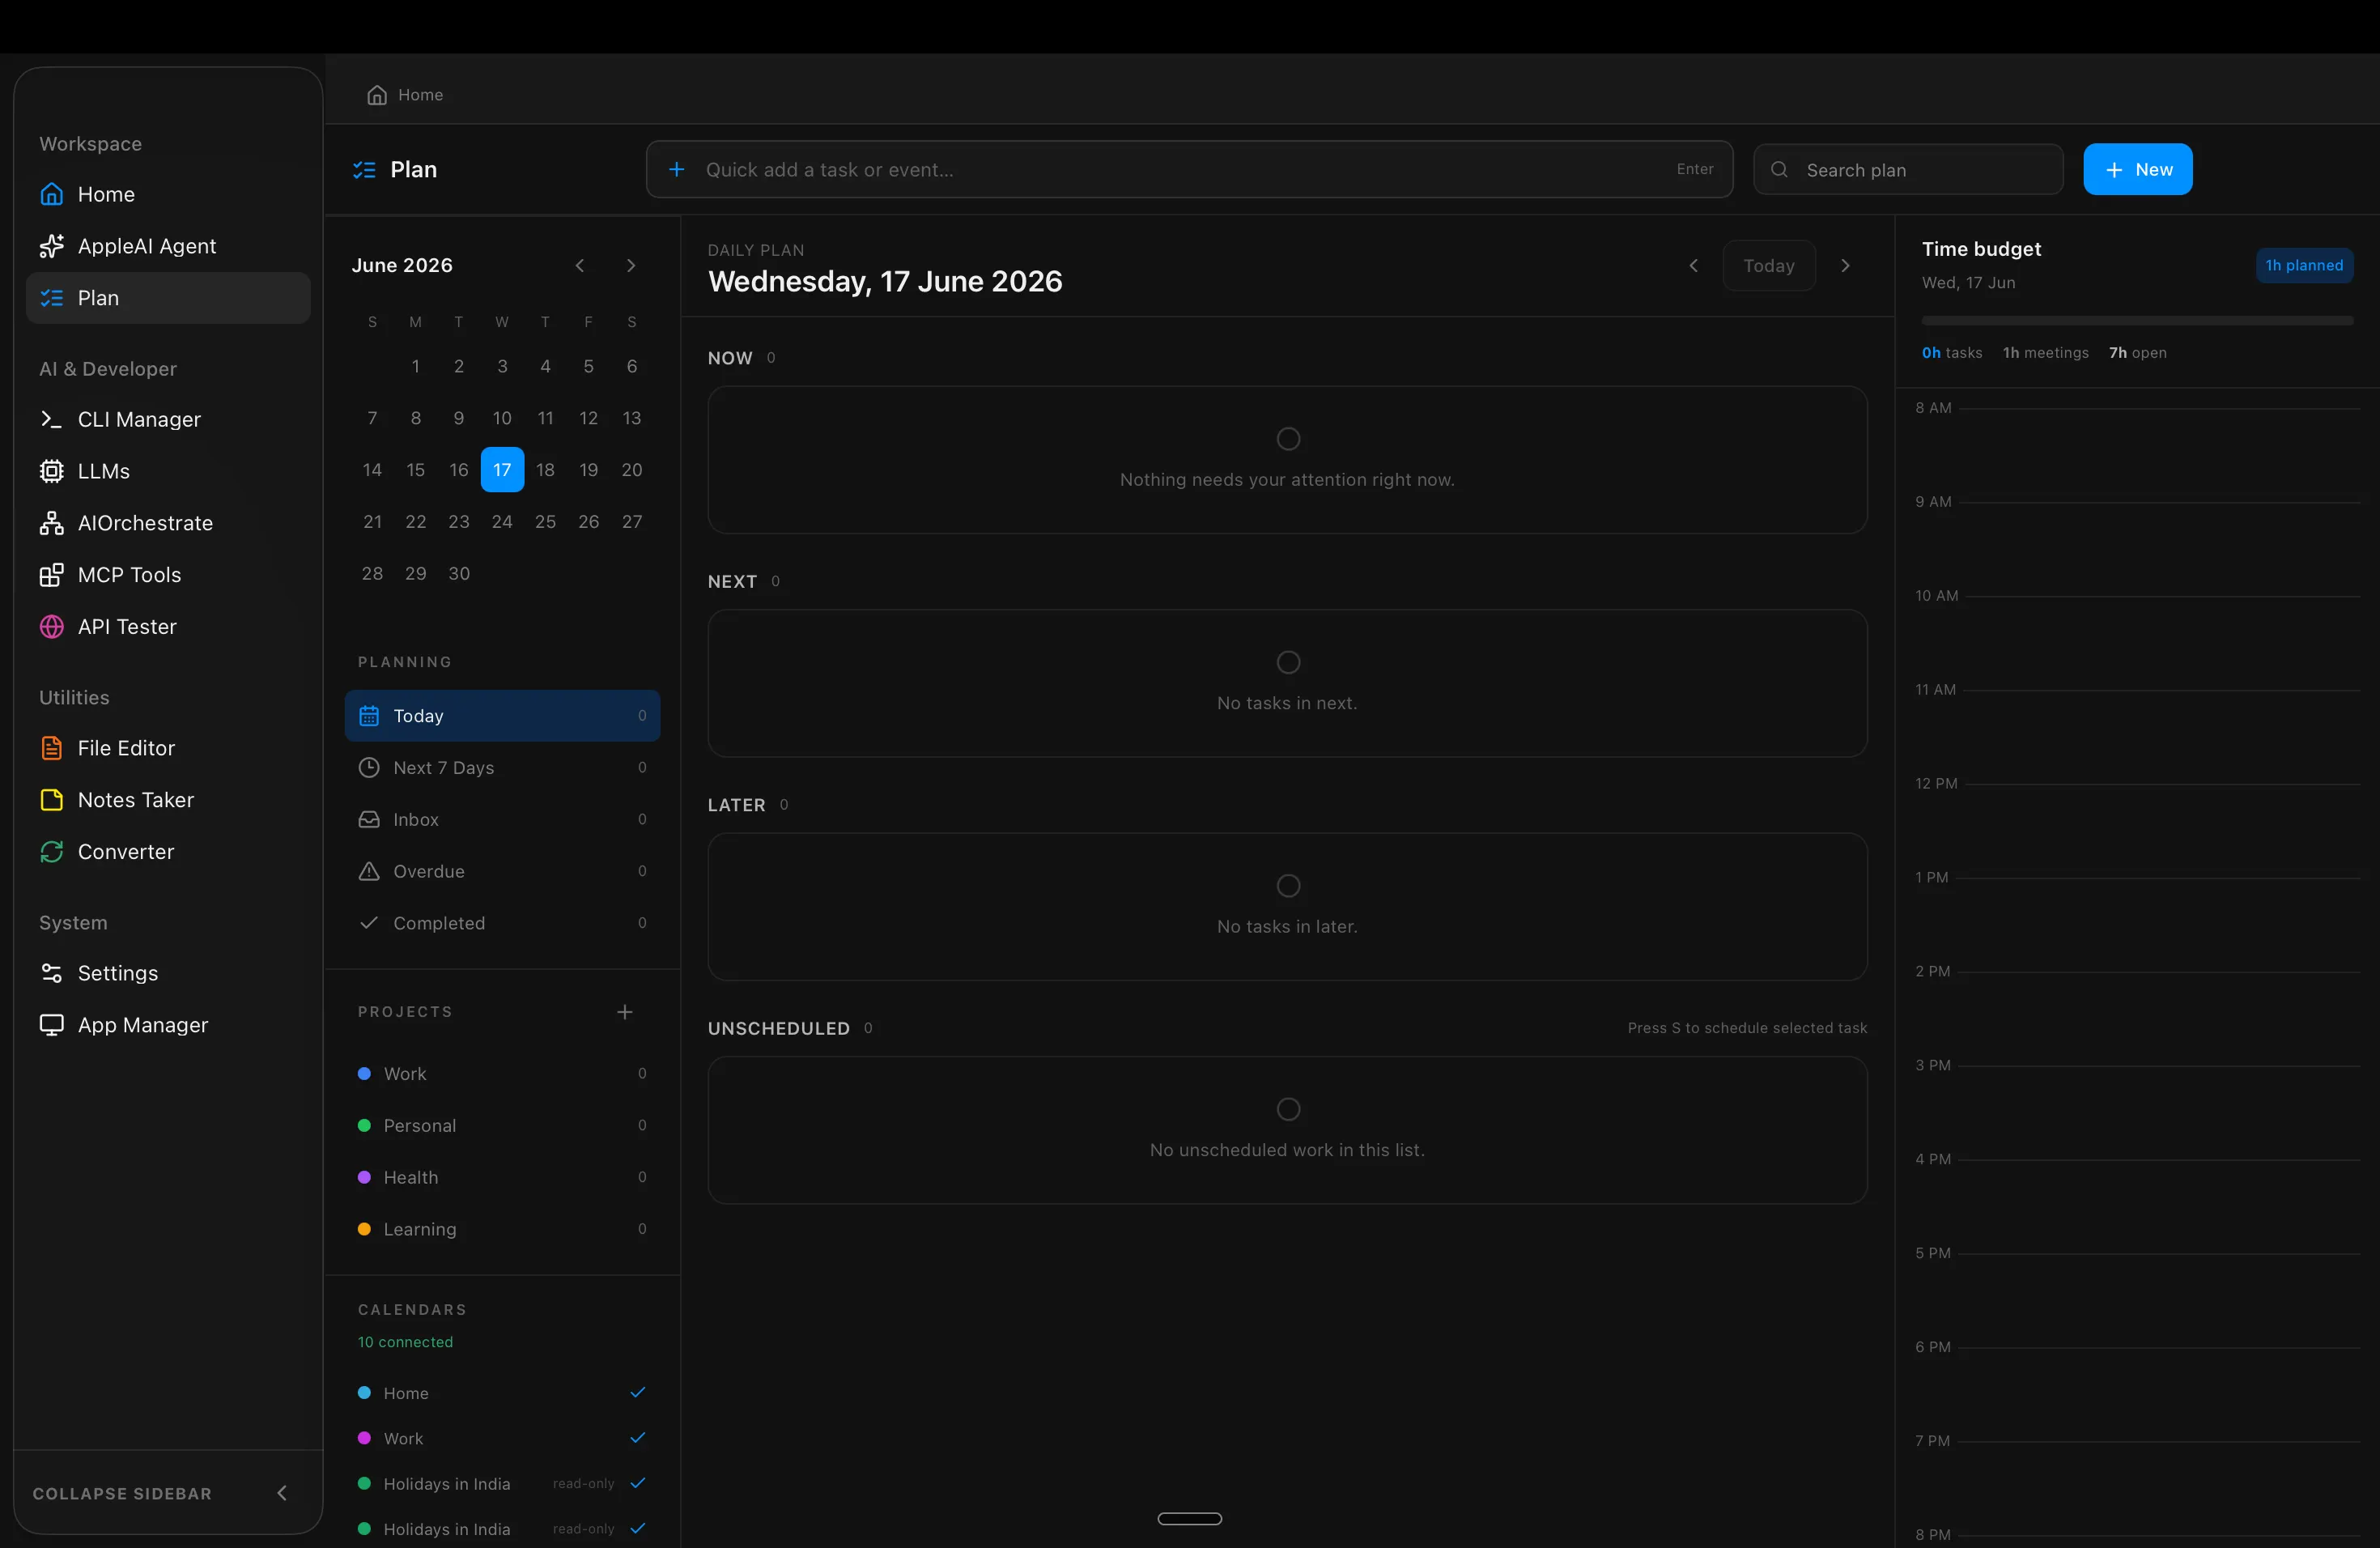
Task: Go to previous day in daily plan
Action: tap(1693, 265)
